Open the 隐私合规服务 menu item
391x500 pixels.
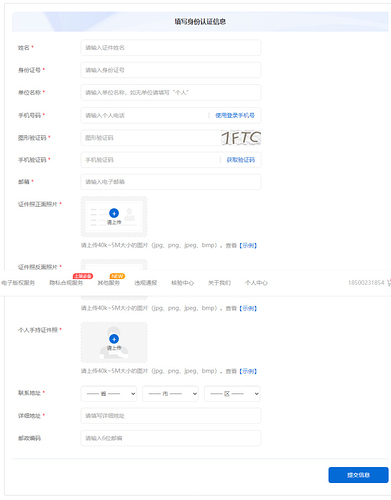coord(66,283)
